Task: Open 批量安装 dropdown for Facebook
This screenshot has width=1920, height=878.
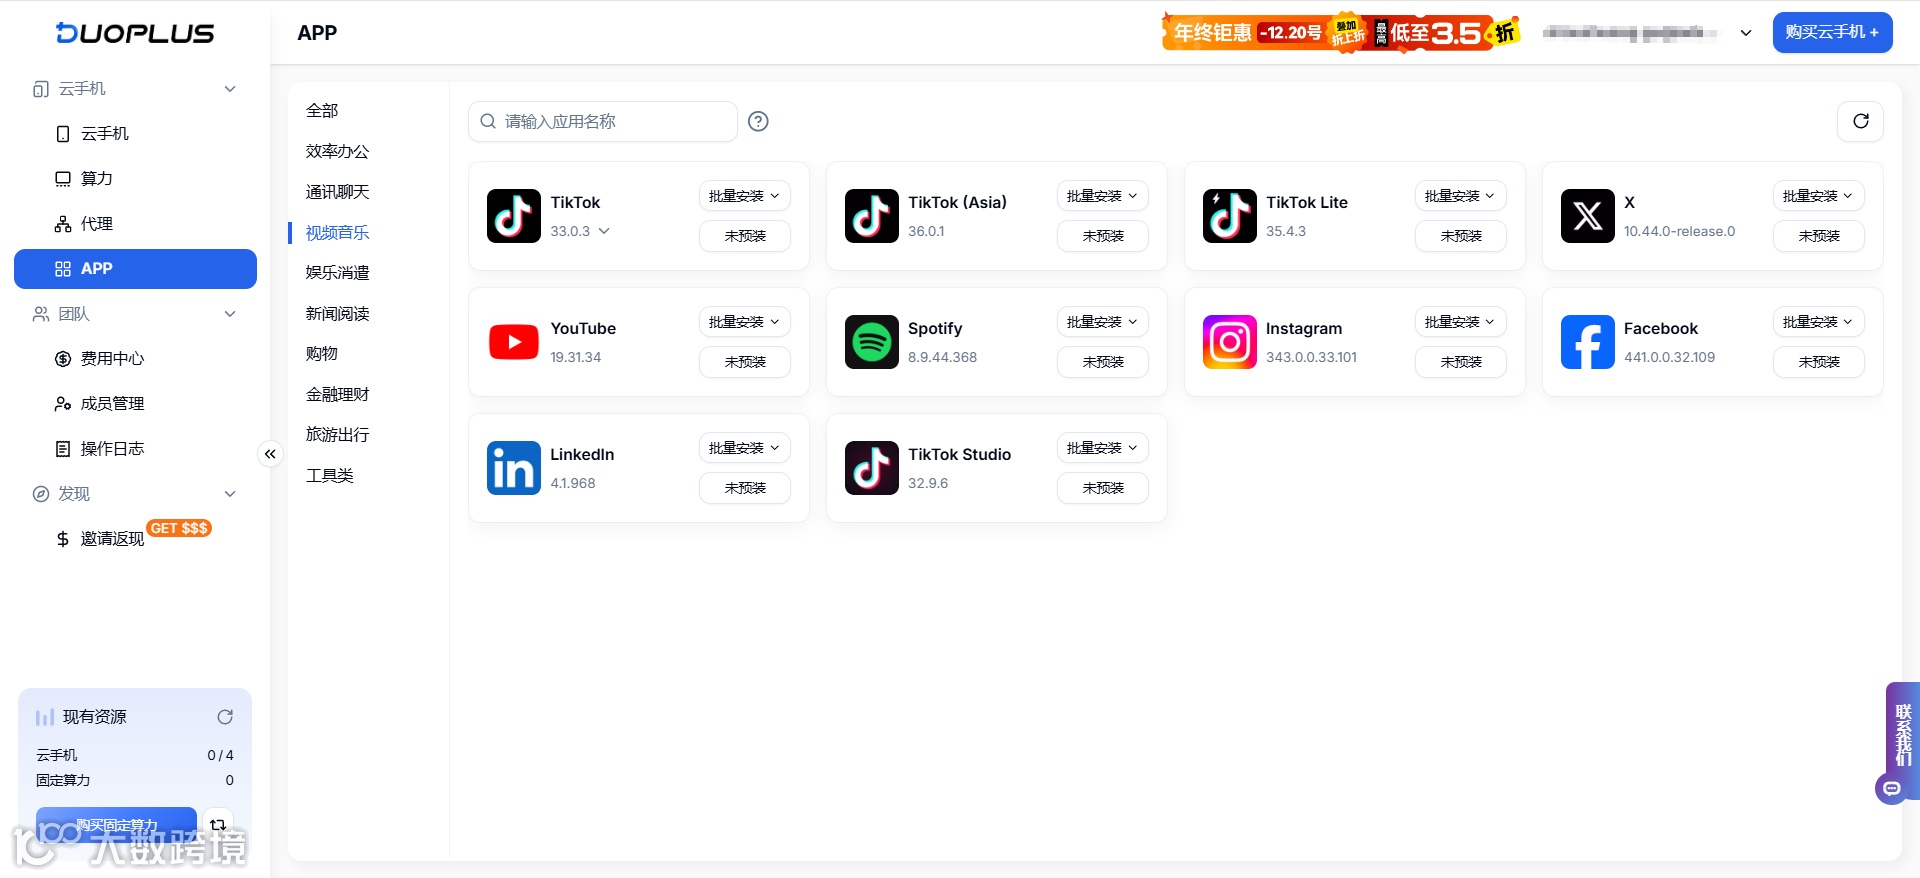Action: pyautogui.click(x=1818, y=322)
